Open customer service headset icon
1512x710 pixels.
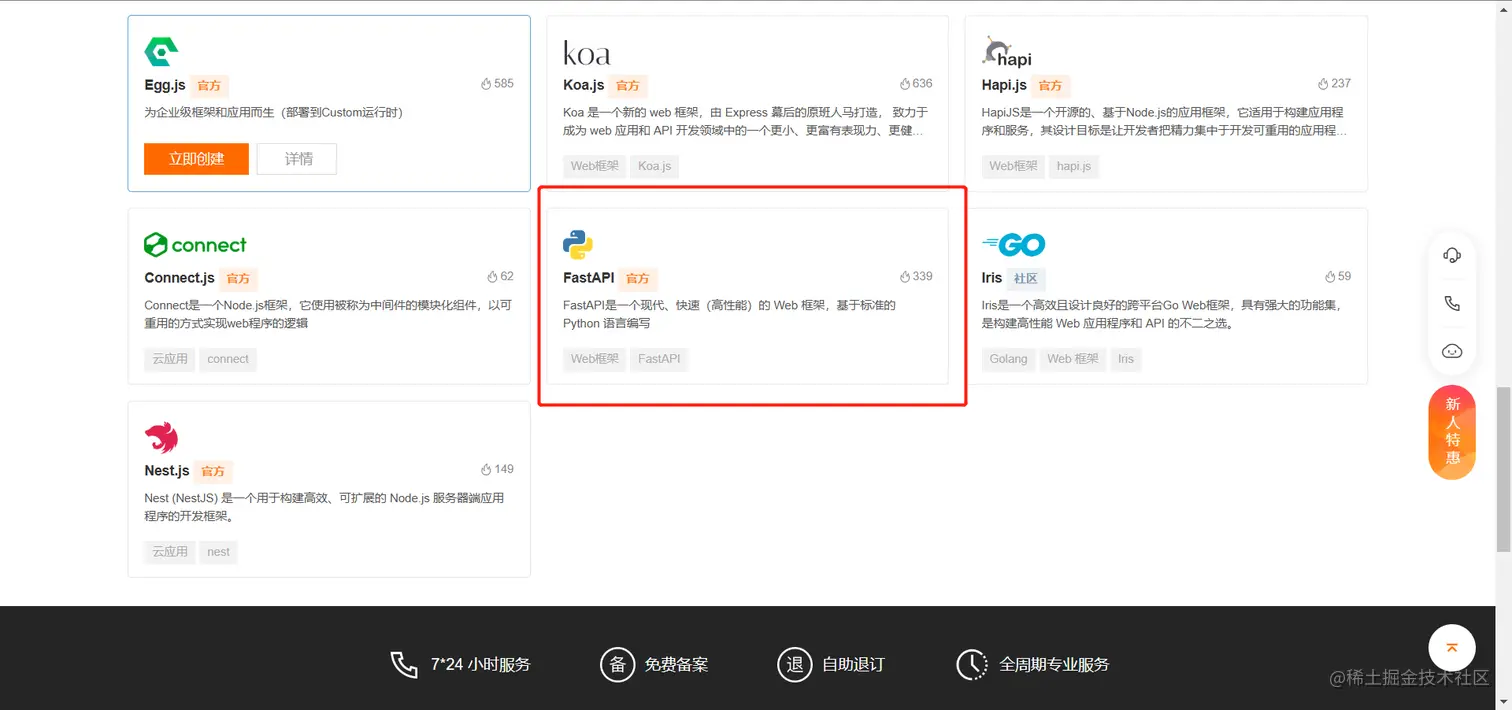tap(1452, 255)
